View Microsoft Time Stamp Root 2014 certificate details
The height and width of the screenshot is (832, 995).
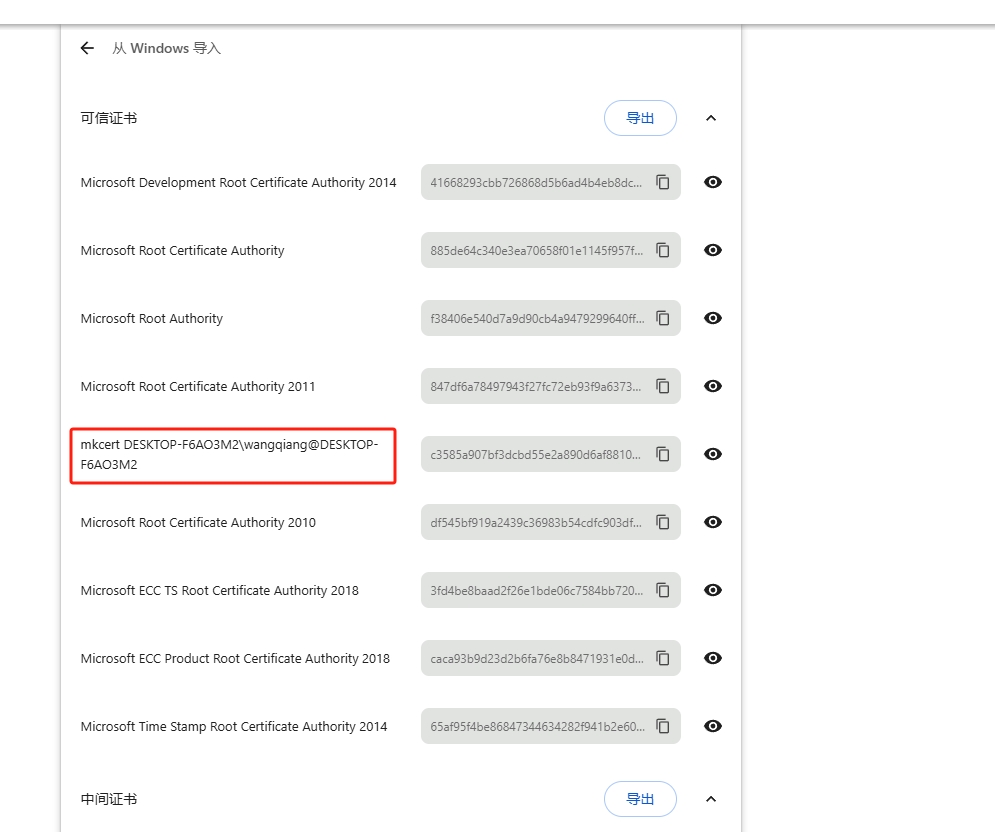pyautogui.click(x=713, y=726)
